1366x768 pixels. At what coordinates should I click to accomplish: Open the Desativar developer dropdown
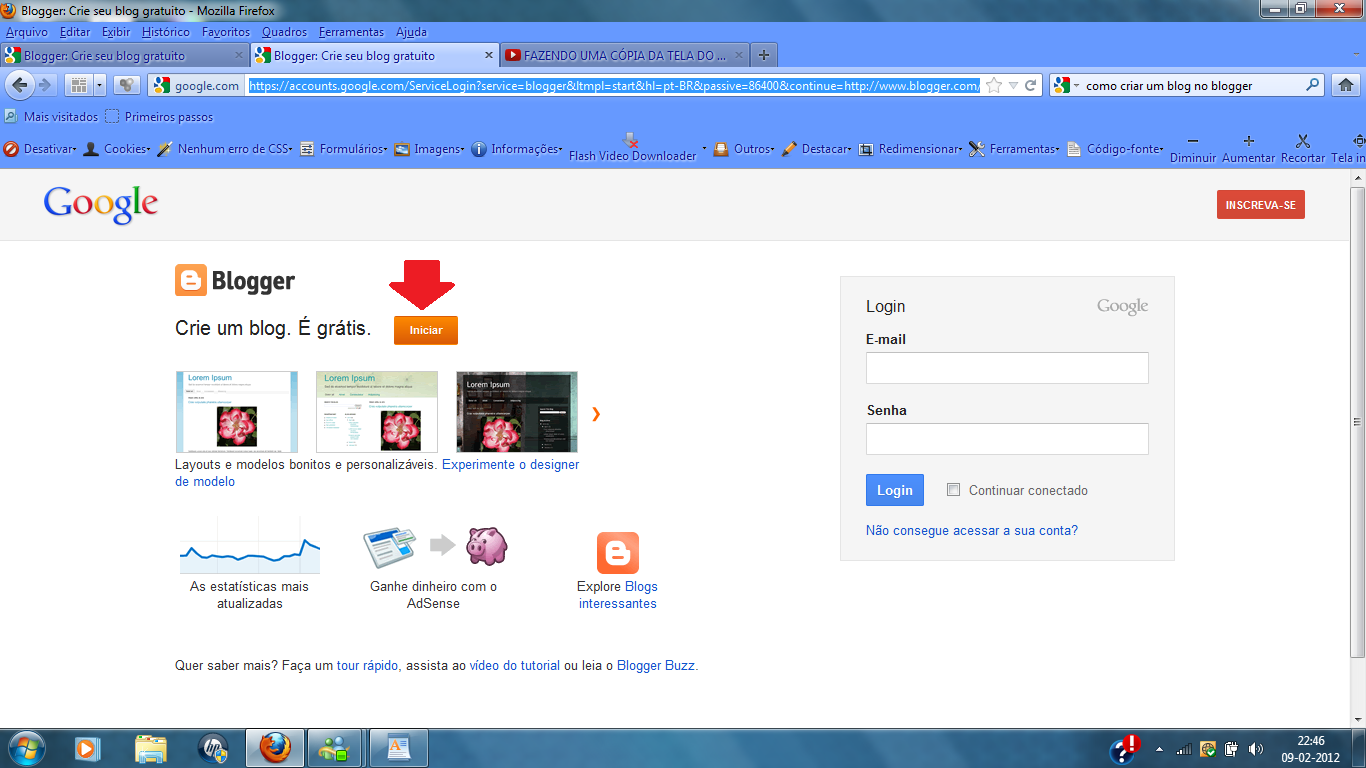click(x=40, y=149)
